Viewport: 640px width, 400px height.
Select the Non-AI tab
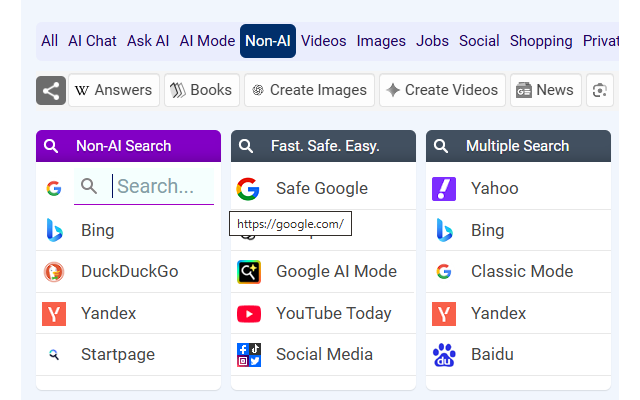pyautogui.click(x=268, y=41)
